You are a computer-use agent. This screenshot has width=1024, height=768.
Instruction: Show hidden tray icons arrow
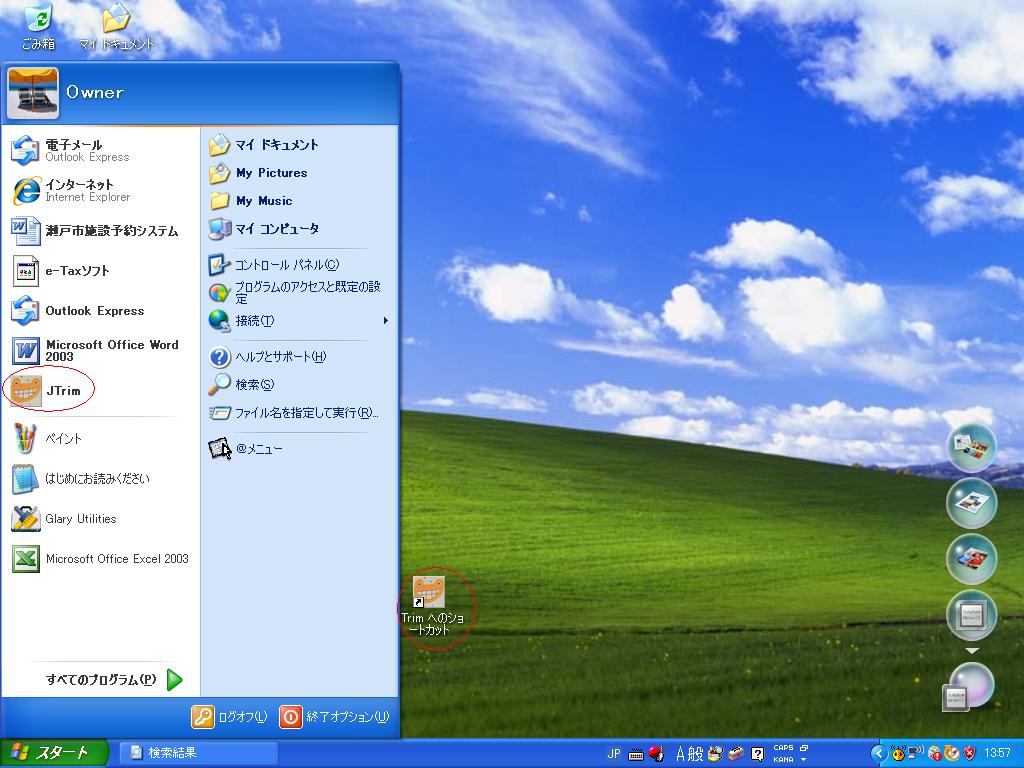click(x=879, y=754)
